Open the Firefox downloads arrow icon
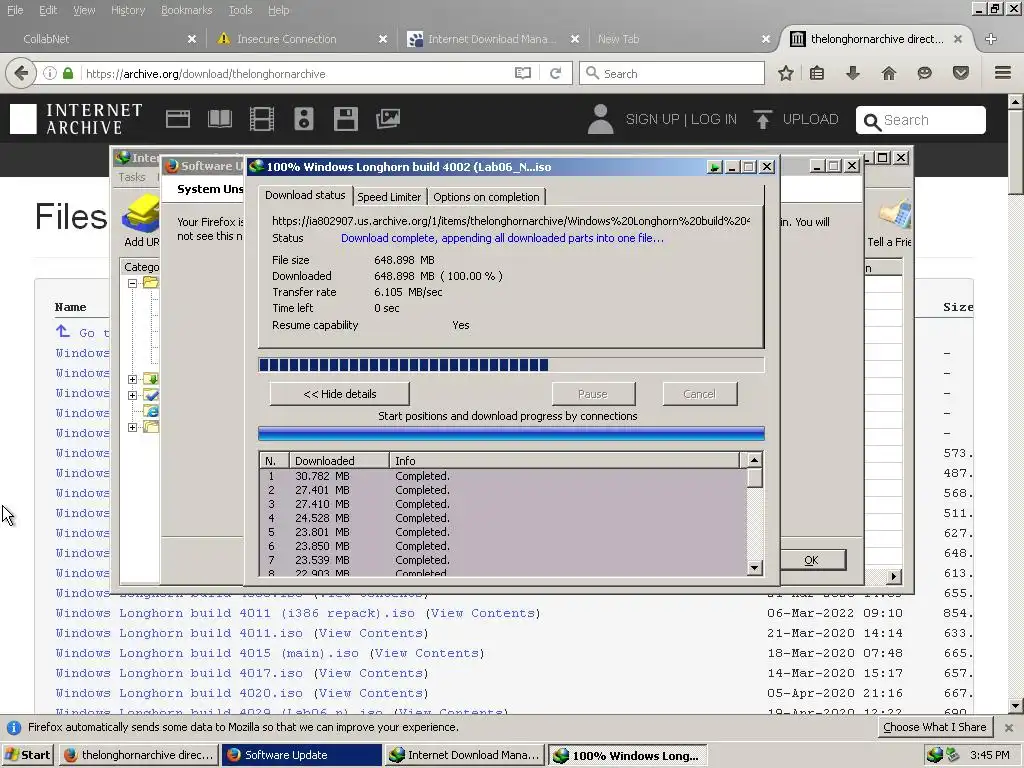This screenshot has height=768, width=1024. (x=853, y=73)
